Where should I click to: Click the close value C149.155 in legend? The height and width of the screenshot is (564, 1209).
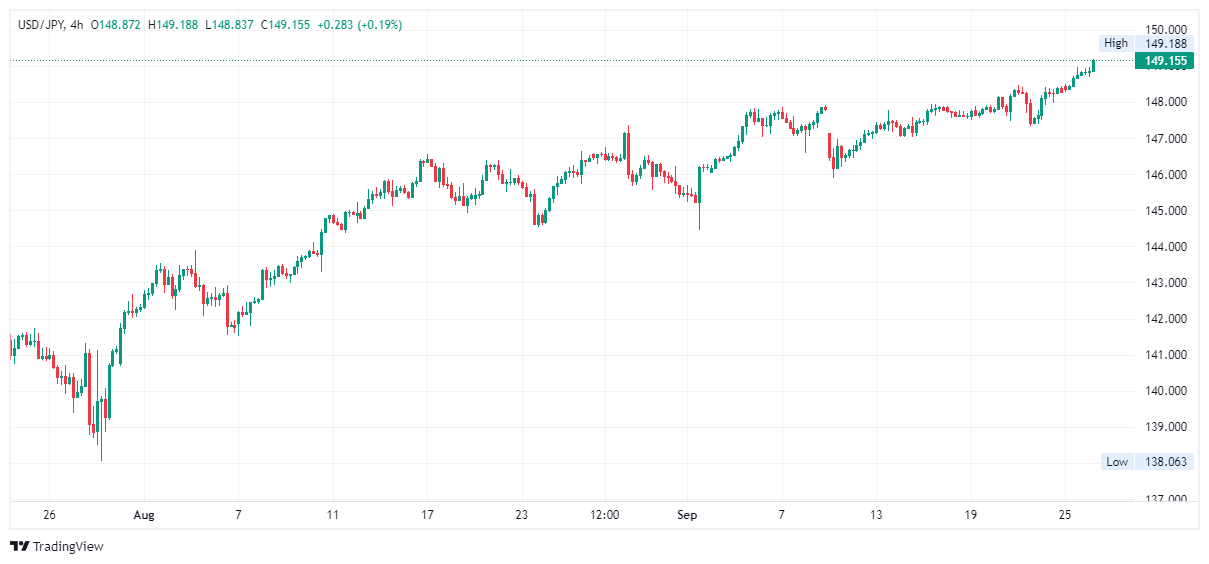click(x=286, y=25)
